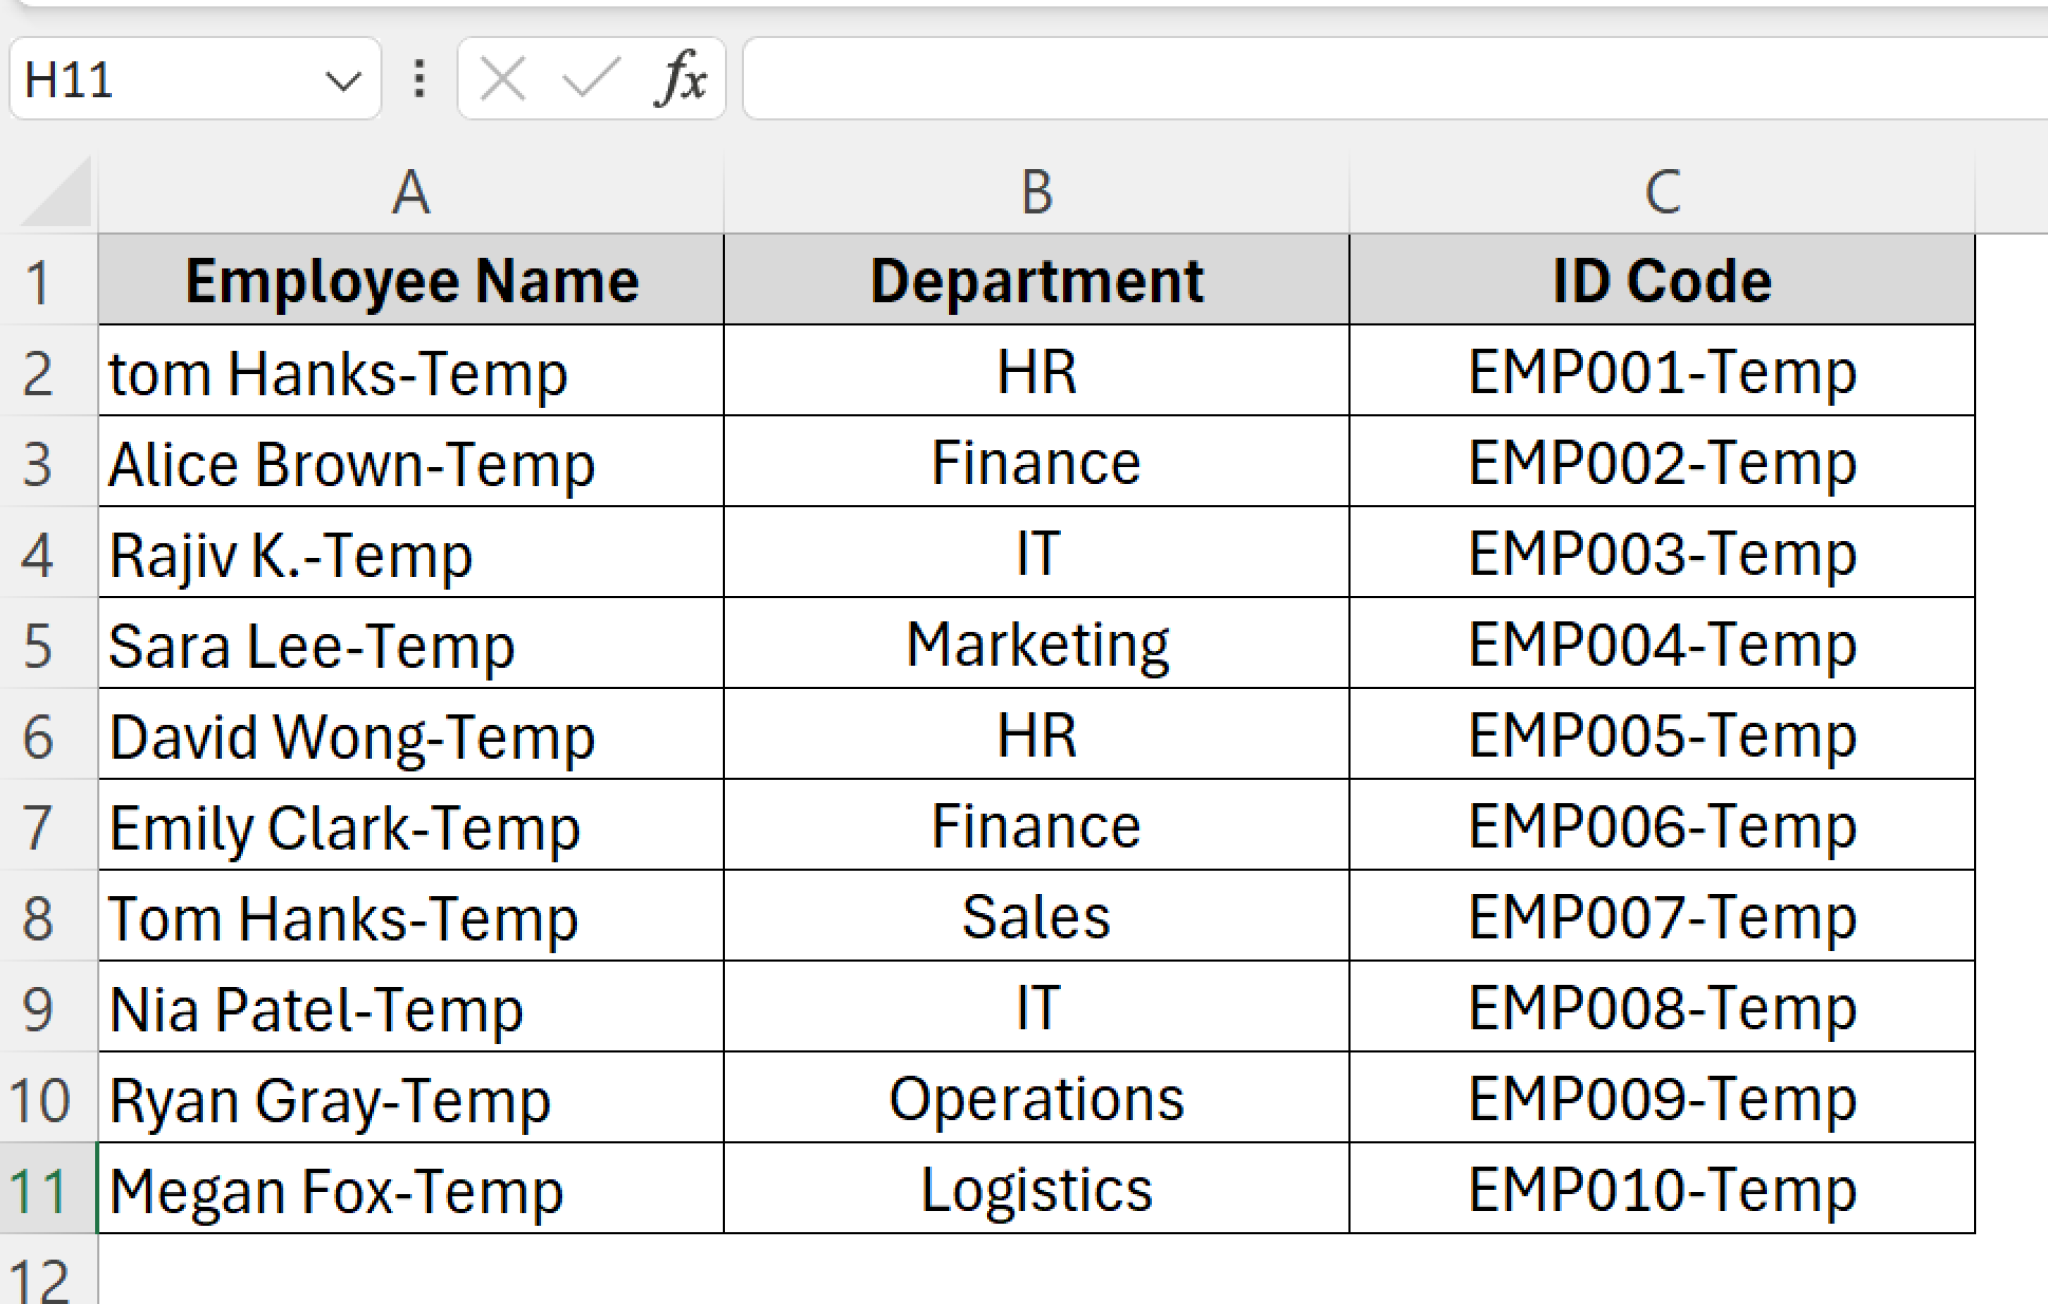Click the Cancel (X) icon beside formula bar
The image size is (2048, 1304).
click(x=502, y=80)
